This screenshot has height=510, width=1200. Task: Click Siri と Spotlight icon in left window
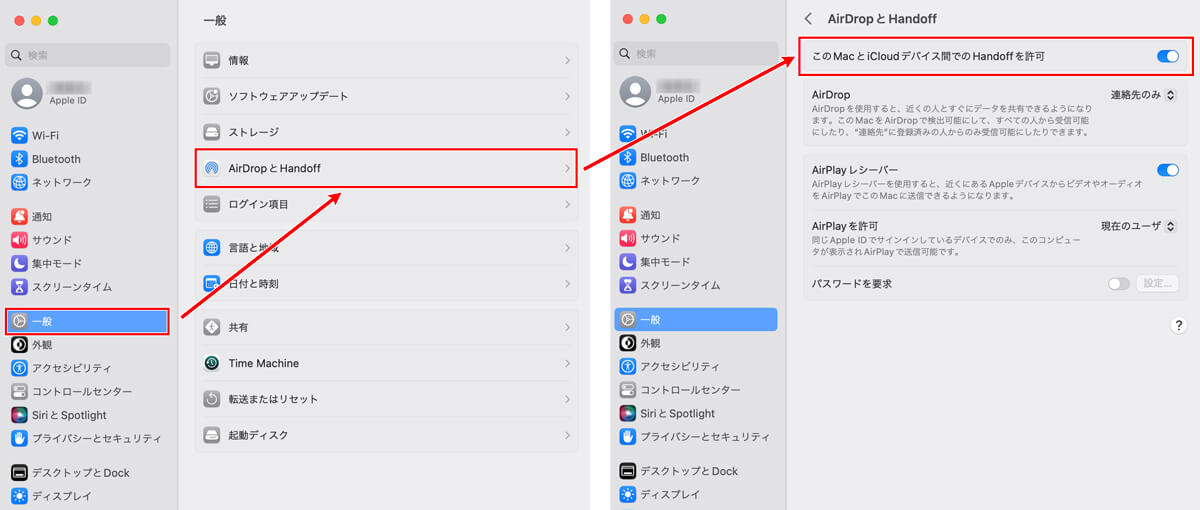[19, 415]
